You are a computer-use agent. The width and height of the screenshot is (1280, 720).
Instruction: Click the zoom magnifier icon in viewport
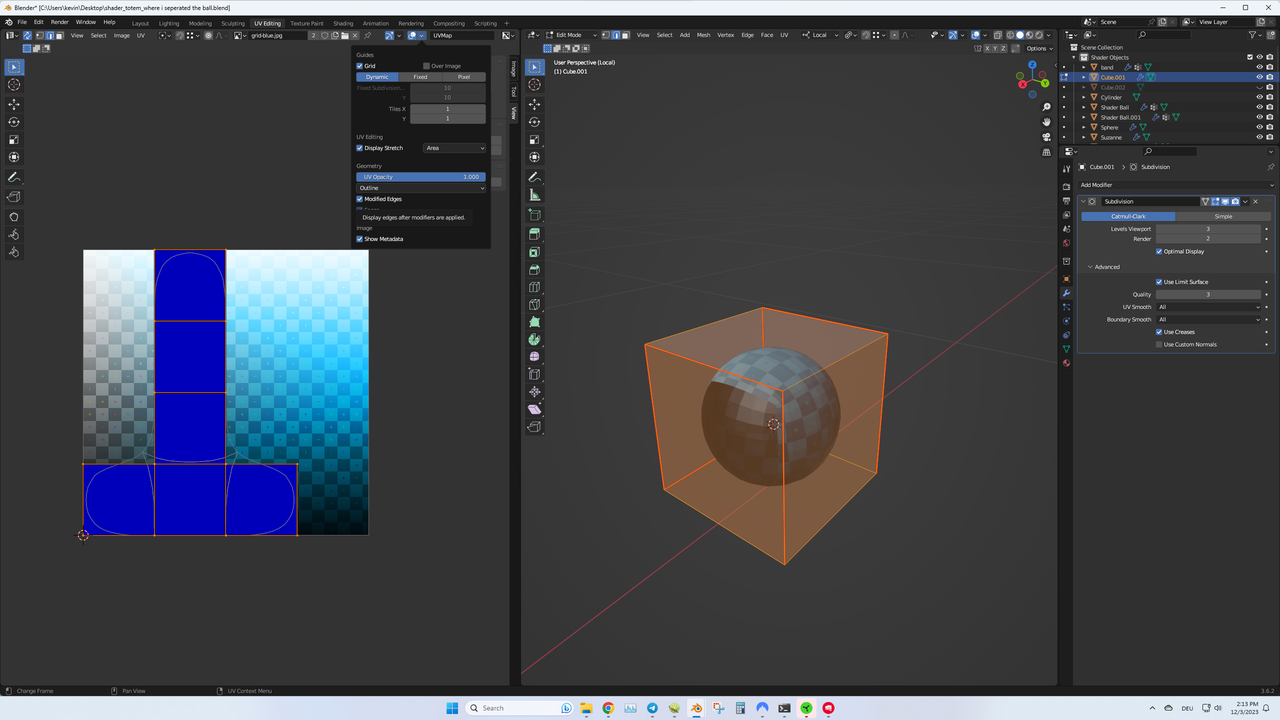tap(1047, 107)
